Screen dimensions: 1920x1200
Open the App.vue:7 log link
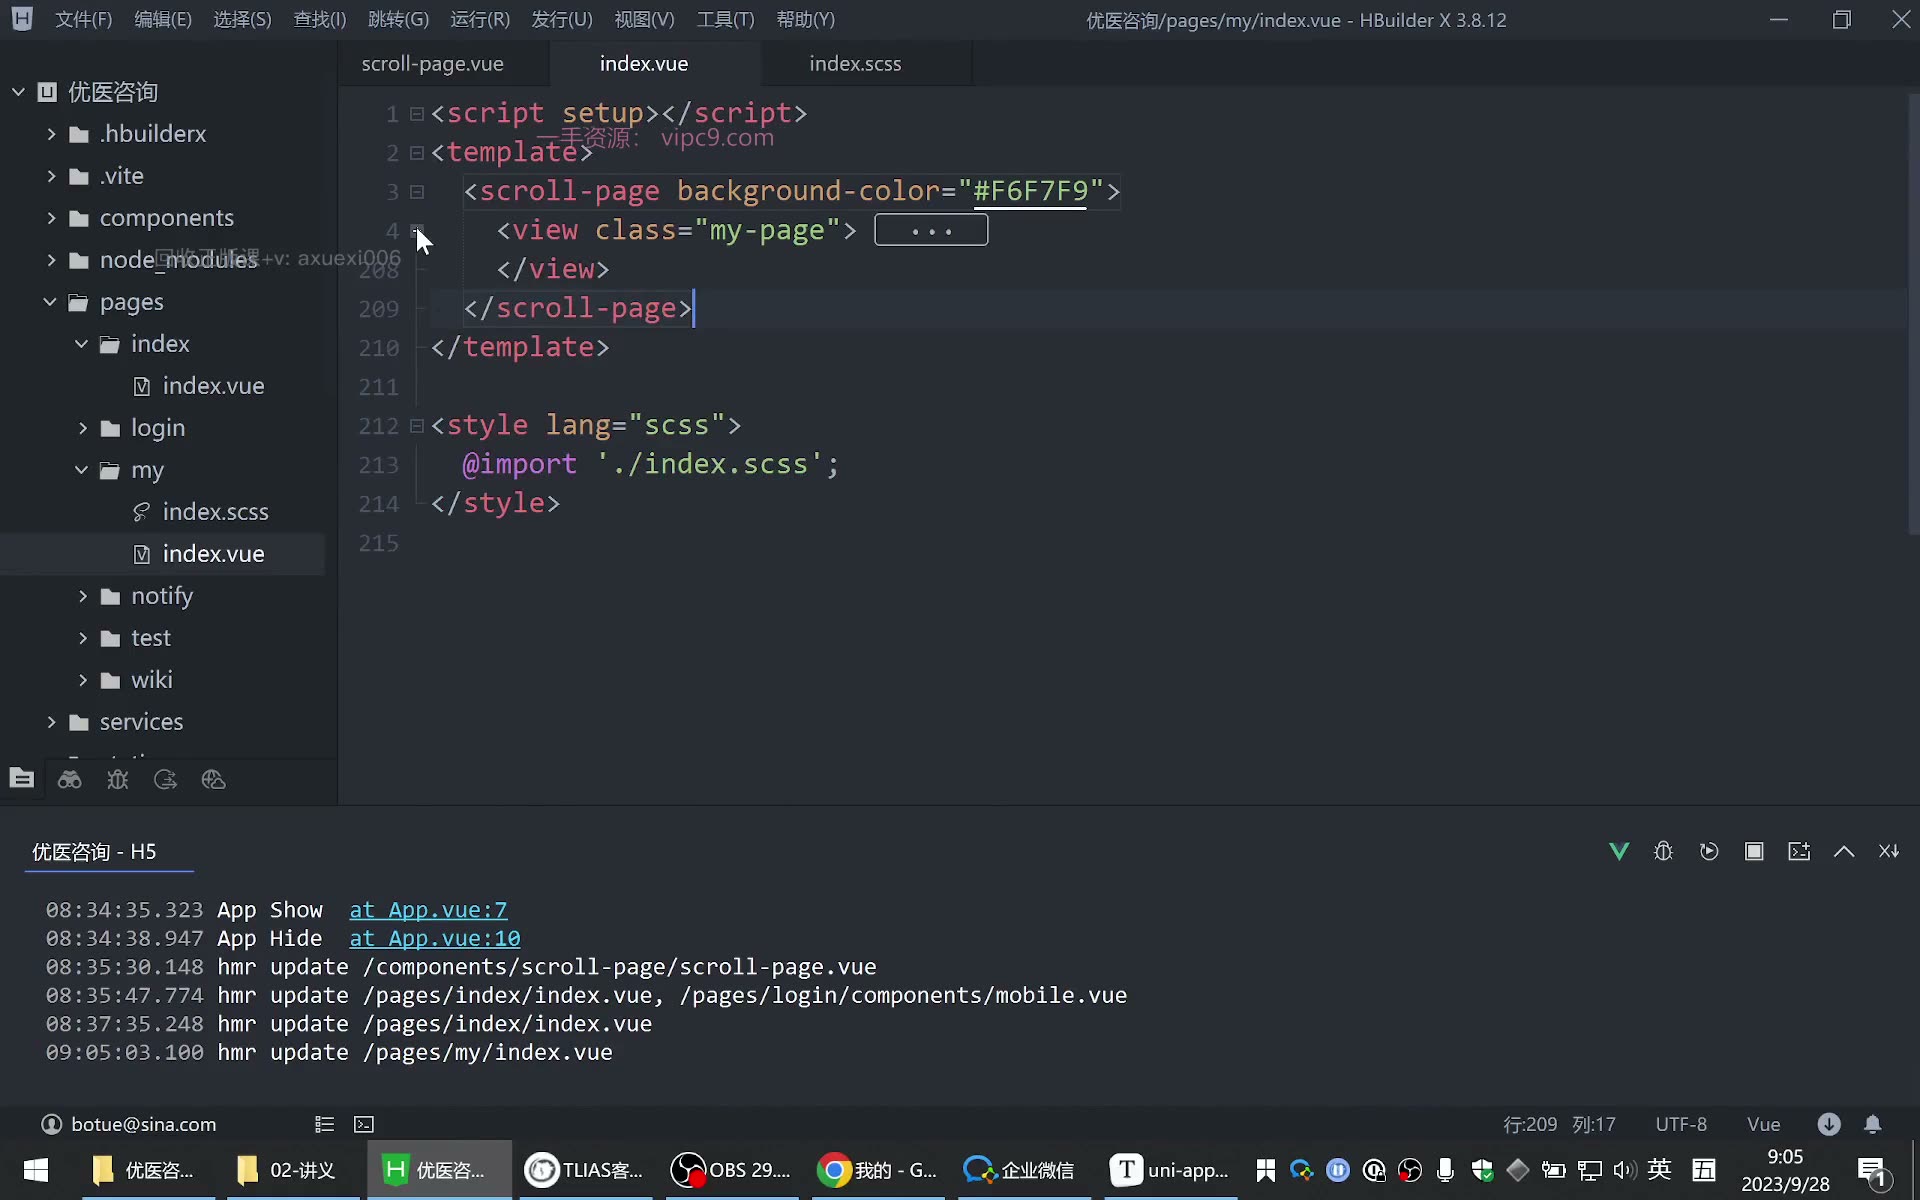[428, 910]
